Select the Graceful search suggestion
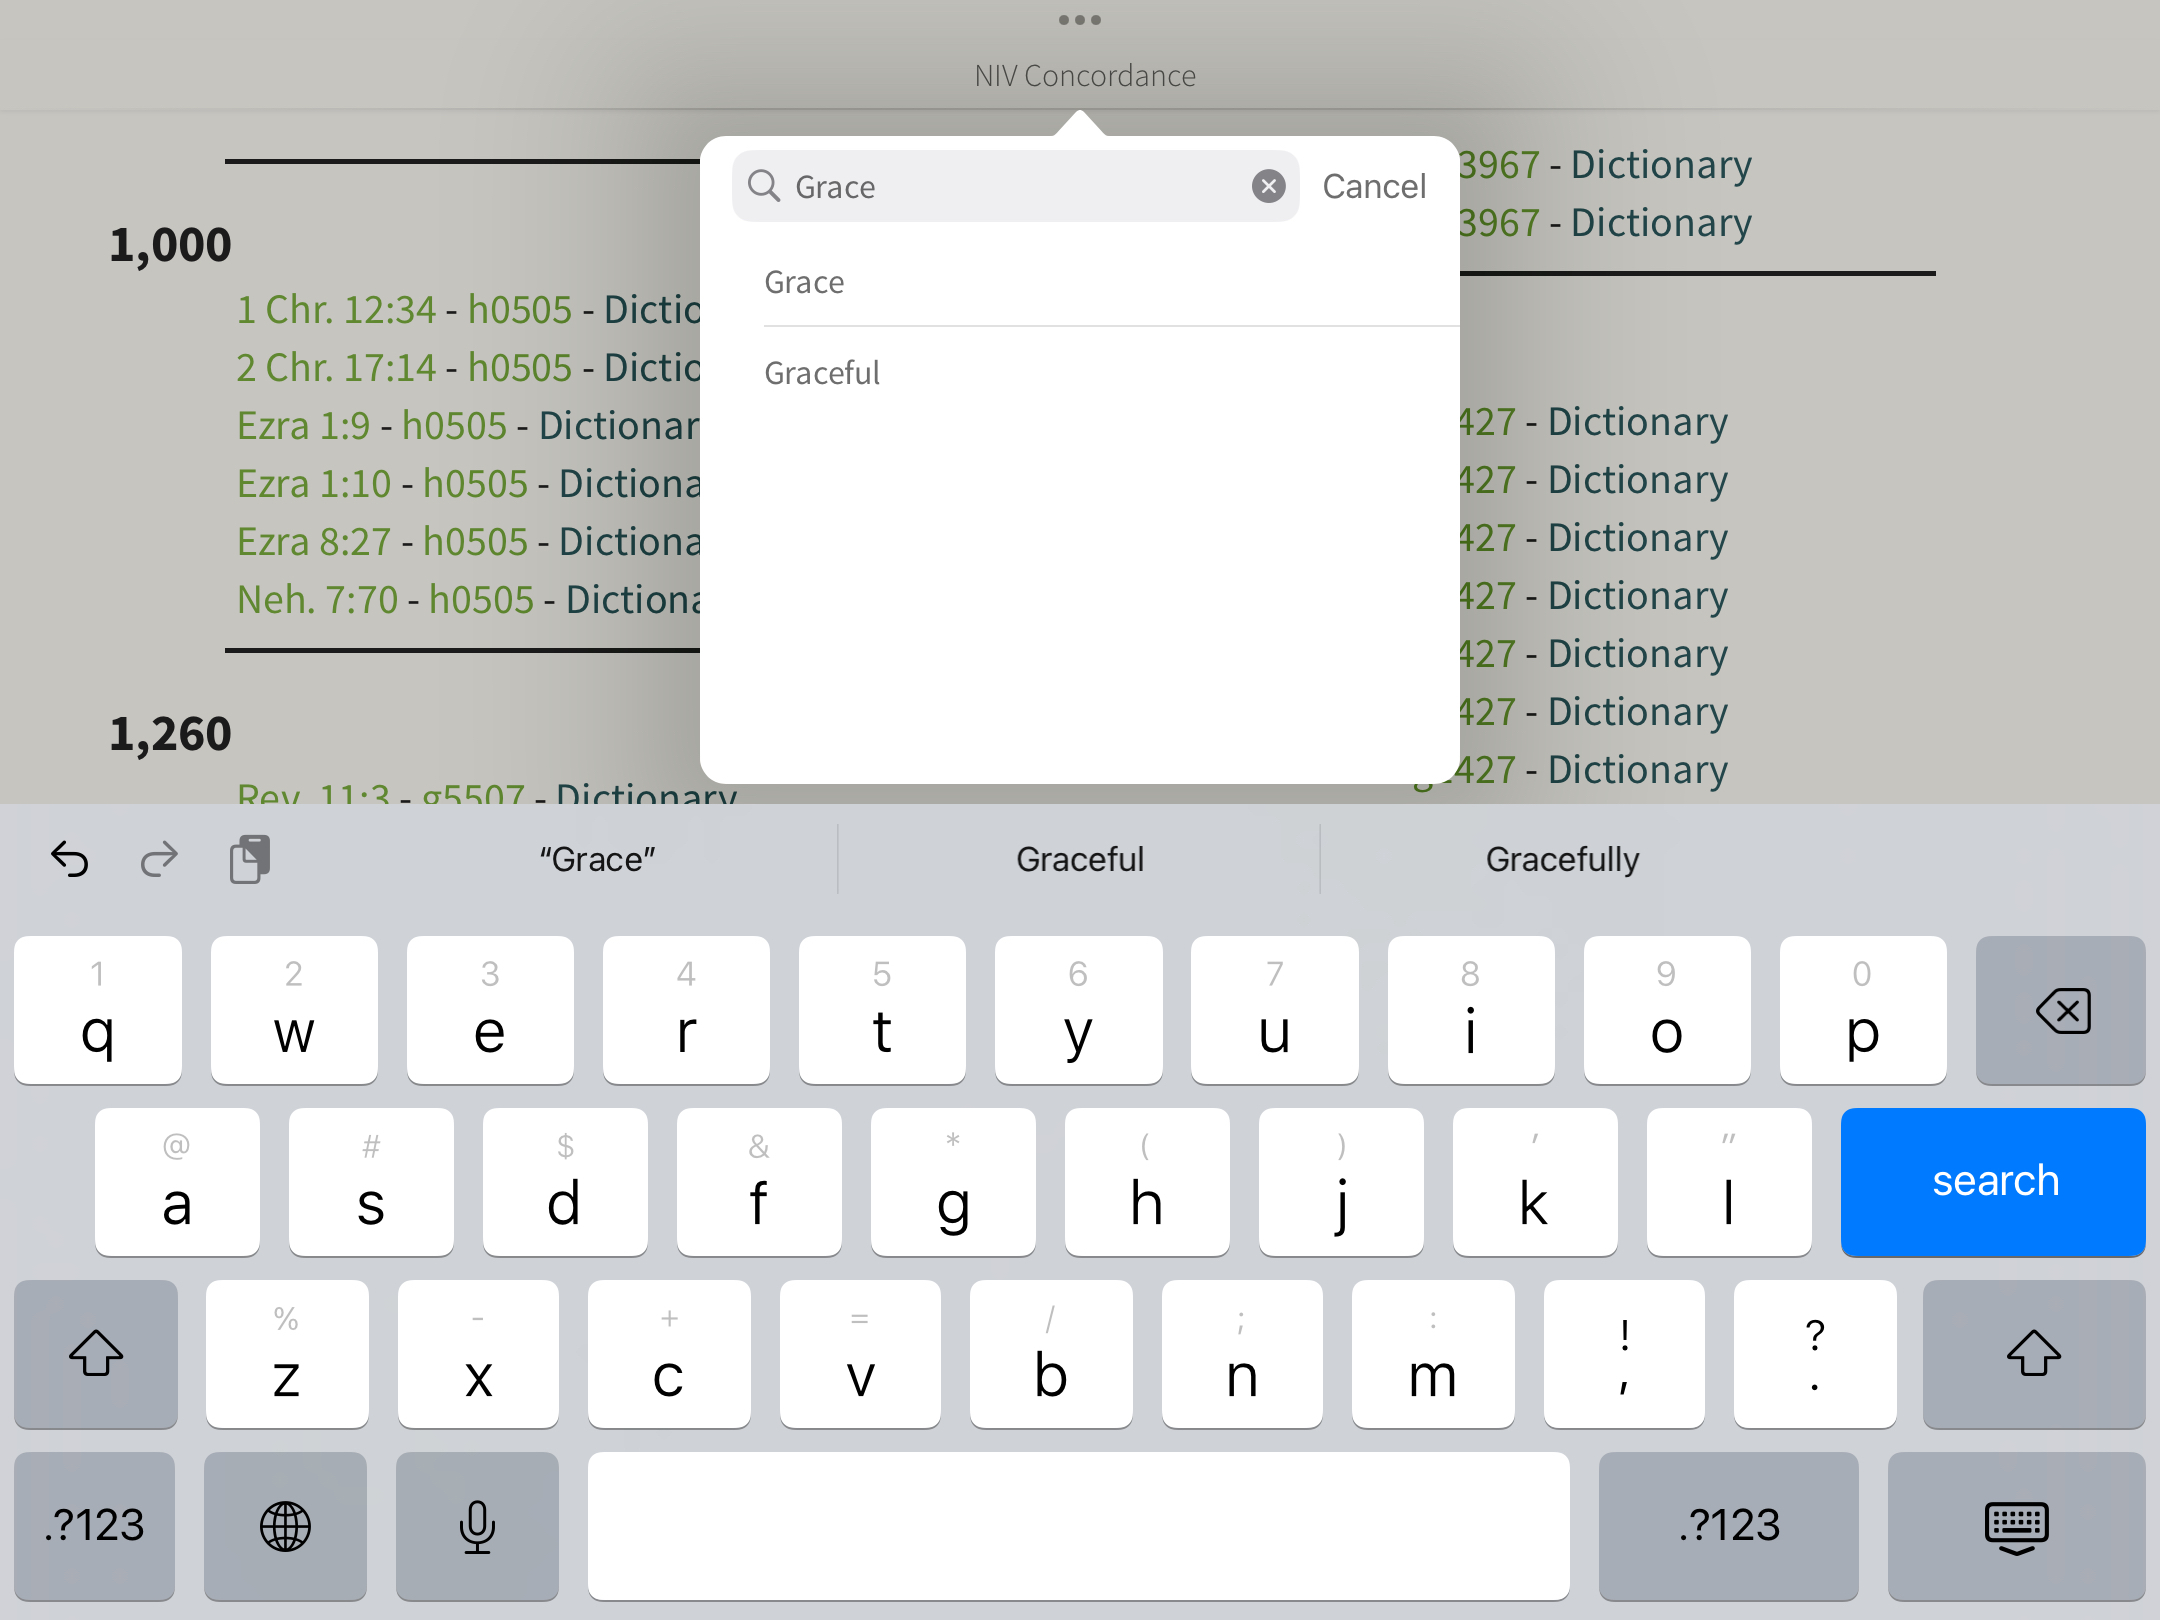 pyautogui.click(x=822, y=373)
